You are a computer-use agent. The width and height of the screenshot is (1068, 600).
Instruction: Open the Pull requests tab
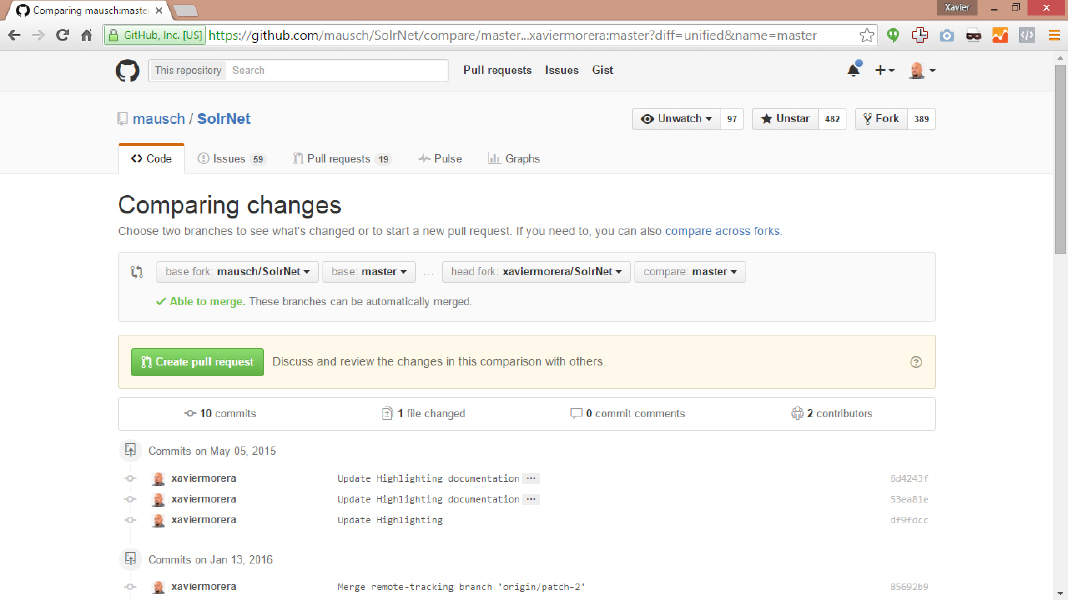[340, 159]
